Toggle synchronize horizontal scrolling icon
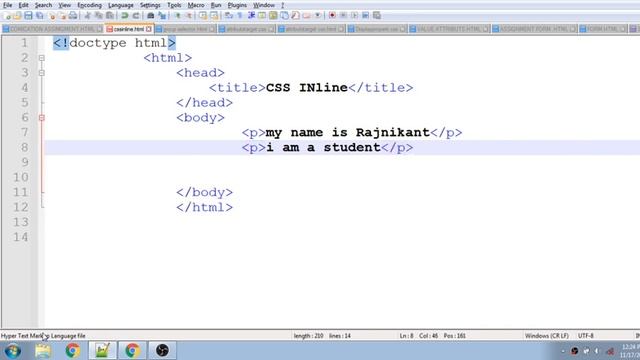 pyautogui.click(x=214, y=16)
